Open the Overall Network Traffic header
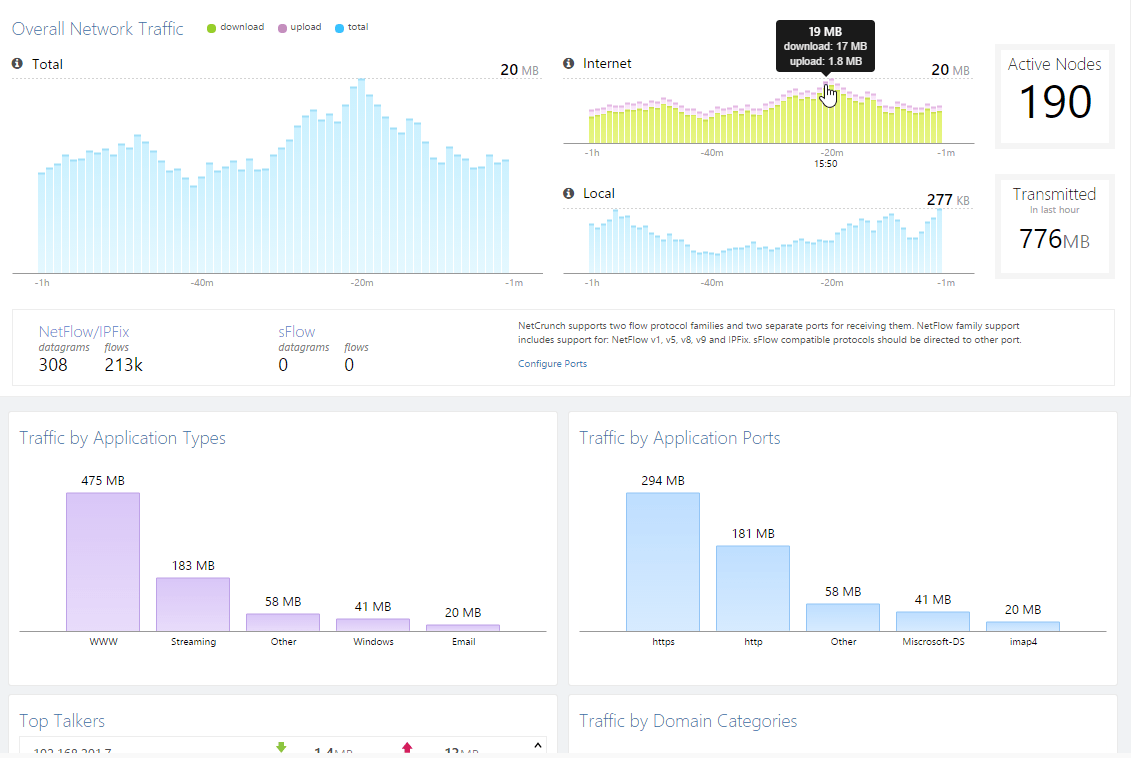 pyautogui.click(x=97, y=28)
